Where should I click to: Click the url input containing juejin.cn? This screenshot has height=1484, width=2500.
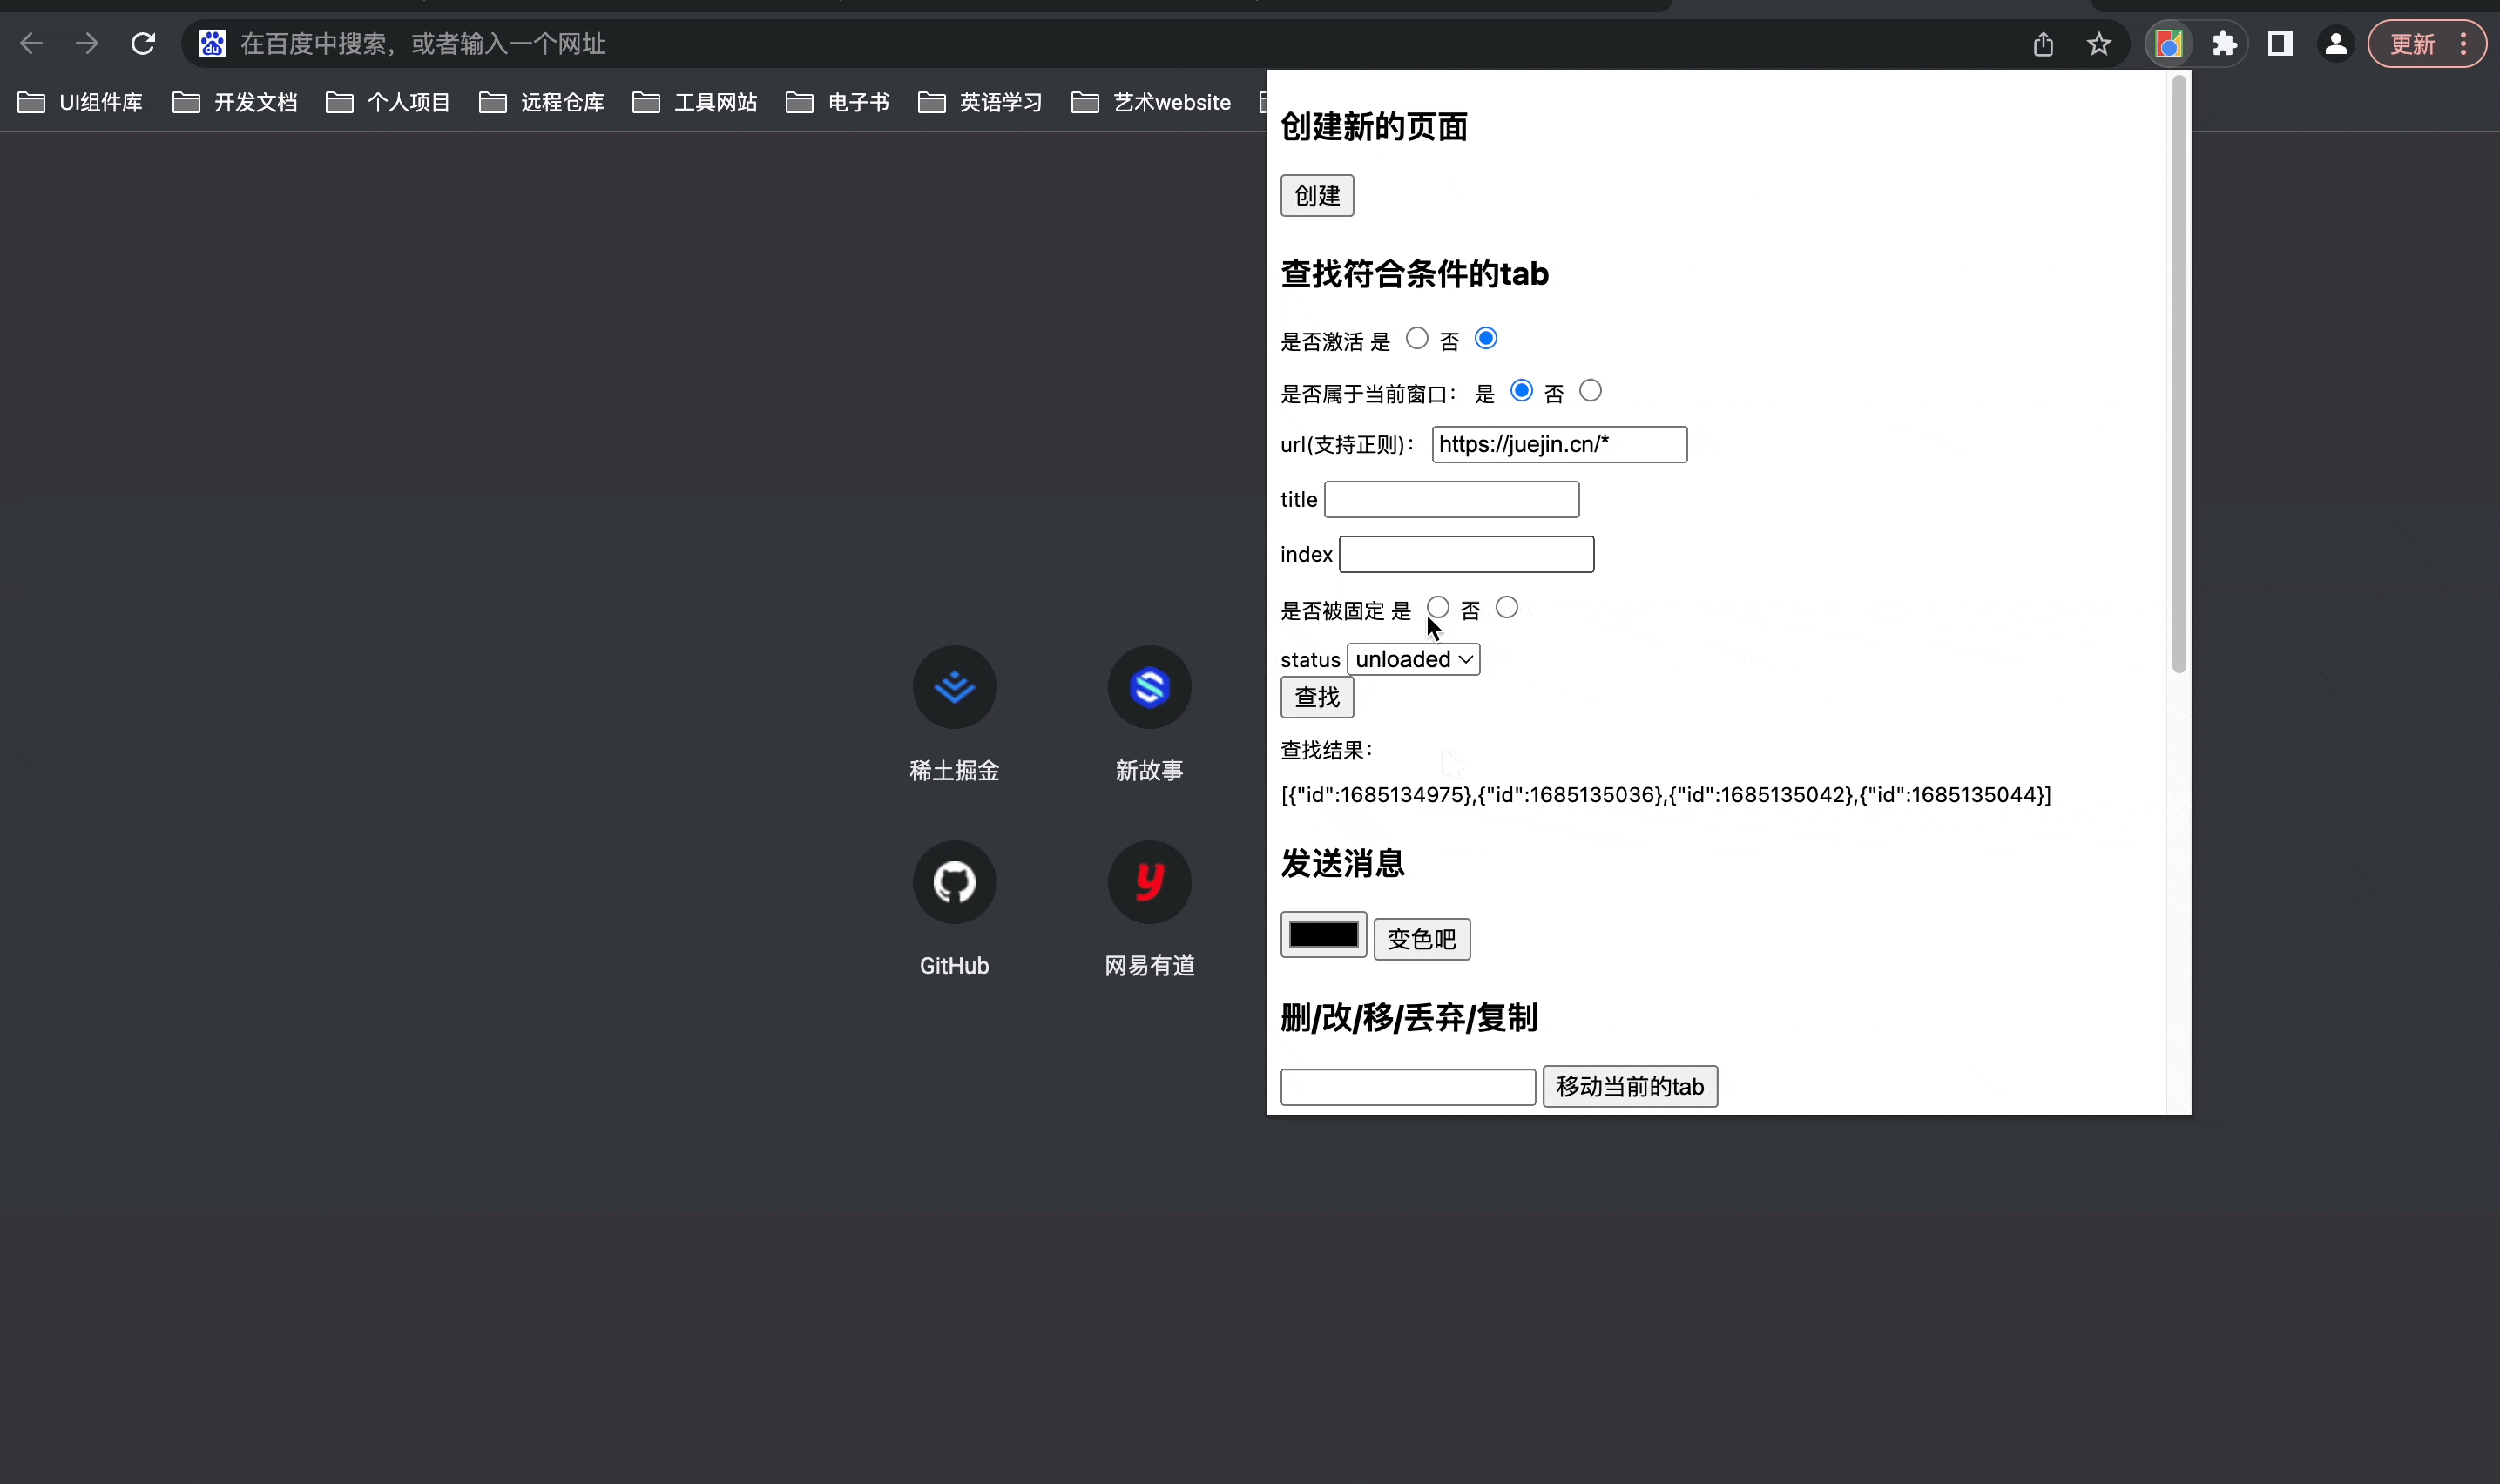tap(1558, 444)
